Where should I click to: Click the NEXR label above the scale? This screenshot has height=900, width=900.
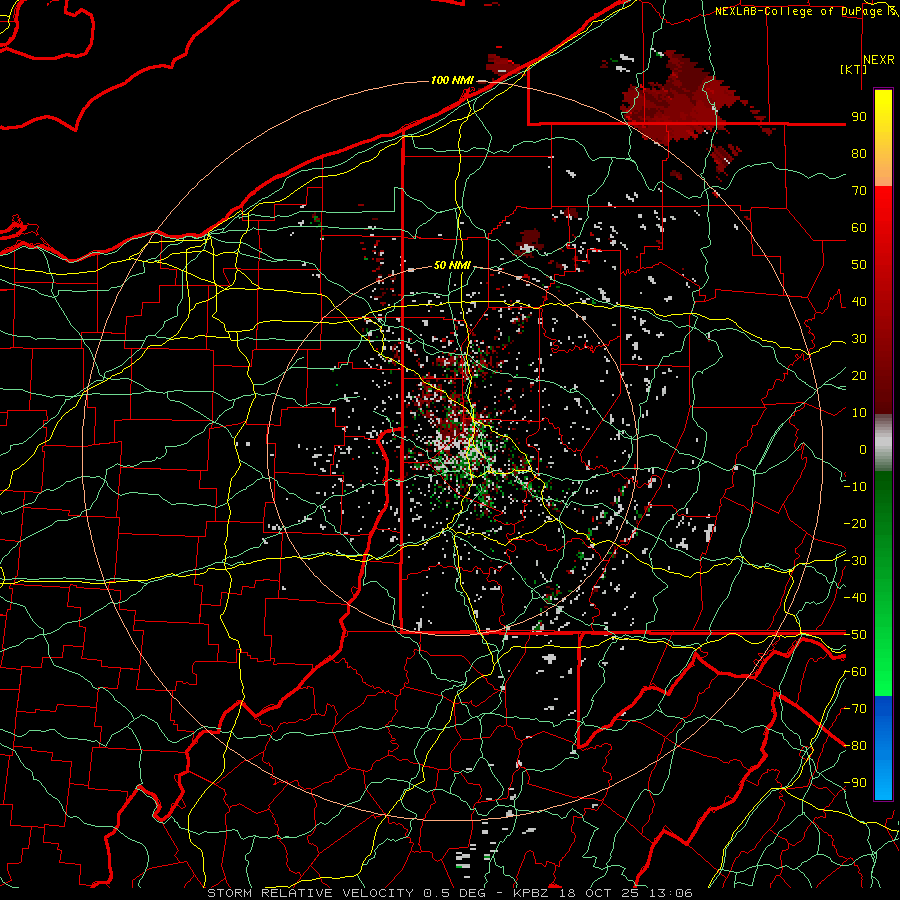878,60
